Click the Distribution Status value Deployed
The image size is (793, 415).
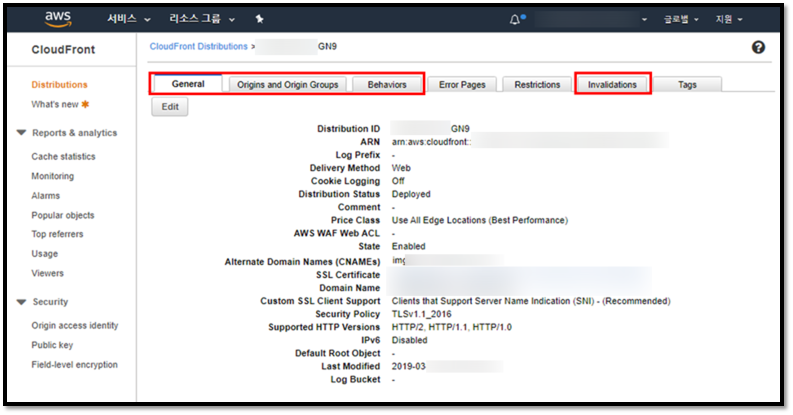pos(411,194)
